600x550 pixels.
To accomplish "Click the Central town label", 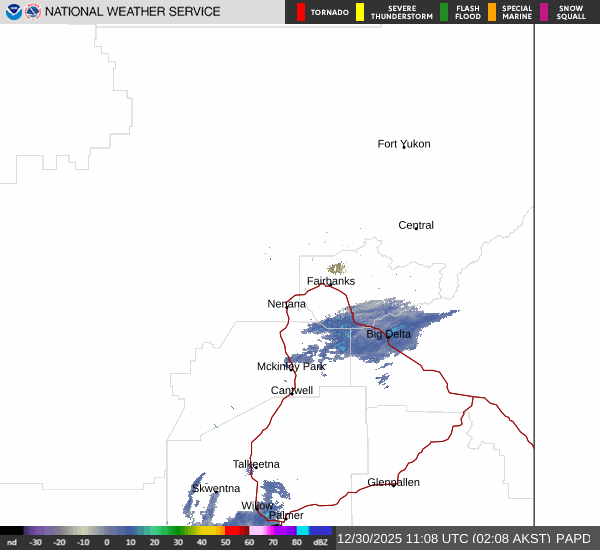I will [x=416, y=225].
